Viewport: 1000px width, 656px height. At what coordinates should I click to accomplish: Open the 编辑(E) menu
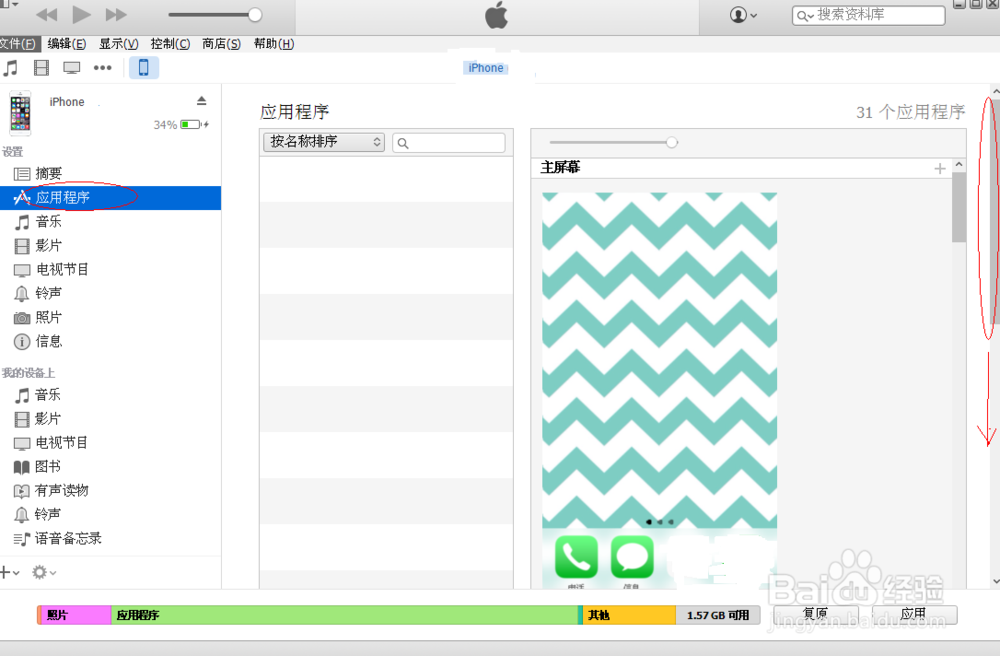[66, 43]
